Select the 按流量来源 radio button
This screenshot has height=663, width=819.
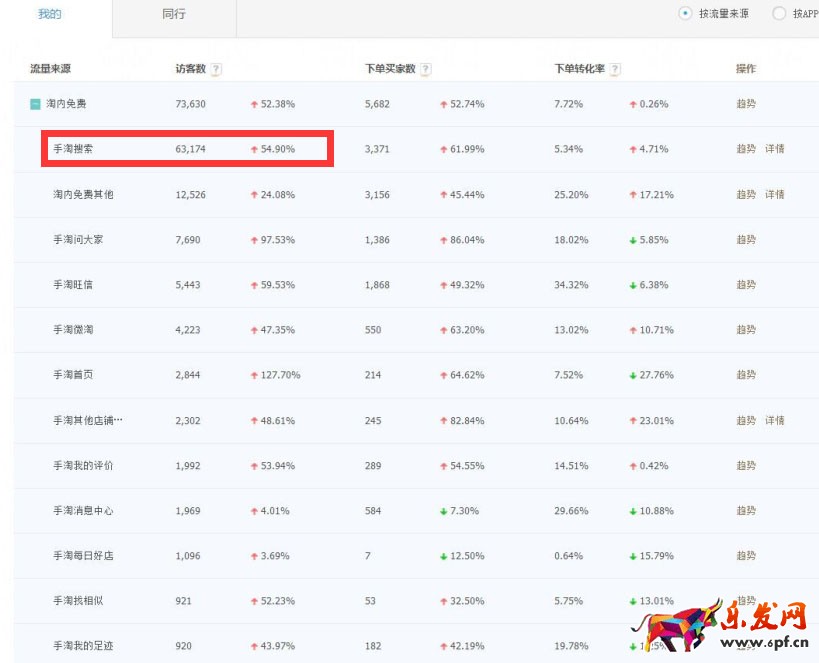coord(685,13)
